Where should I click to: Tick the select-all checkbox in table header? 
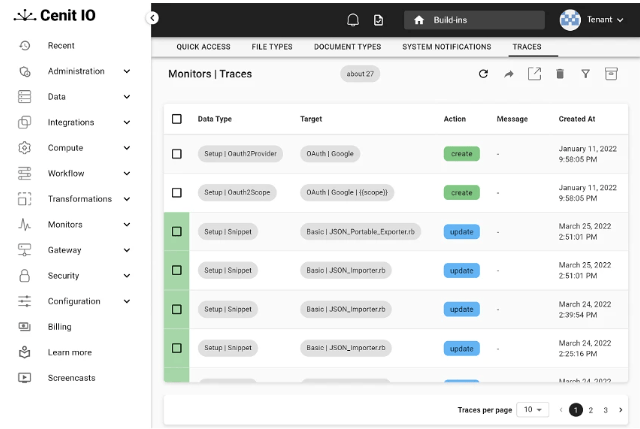(177, 119)
